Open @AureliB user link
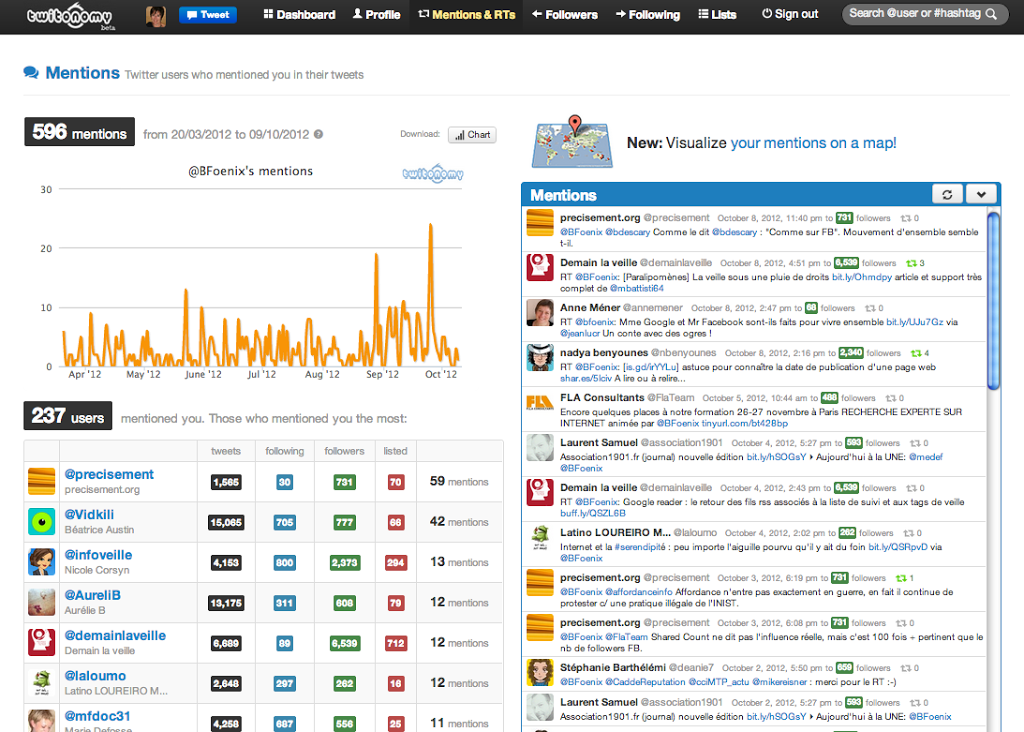Image resolution: width=1024 pixels, height=732 pixels. coord(92,596)
